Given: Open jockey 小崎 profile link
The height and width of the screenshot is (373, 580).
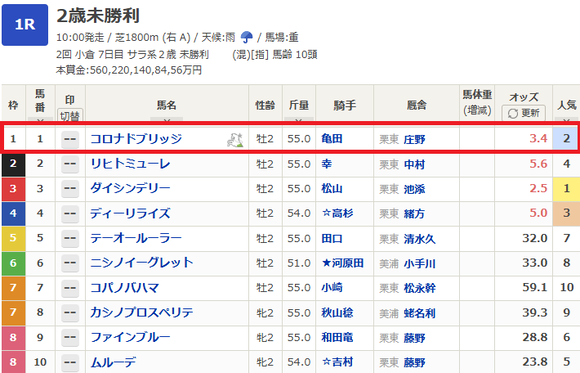Looking at the screenshot, I should pyautogui.click(x=332, y=288).
